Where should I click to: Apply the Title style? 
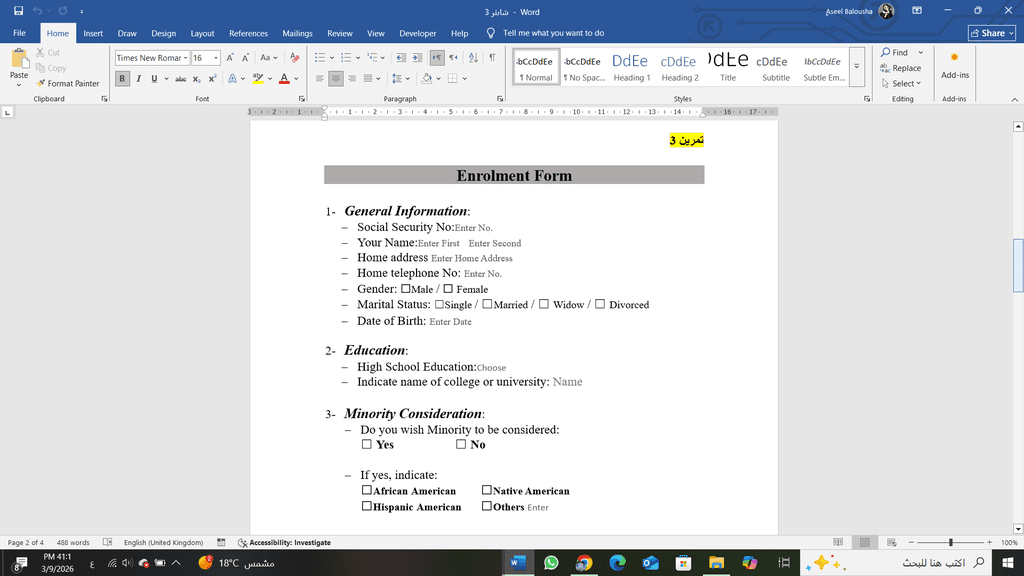coord(728,67)
